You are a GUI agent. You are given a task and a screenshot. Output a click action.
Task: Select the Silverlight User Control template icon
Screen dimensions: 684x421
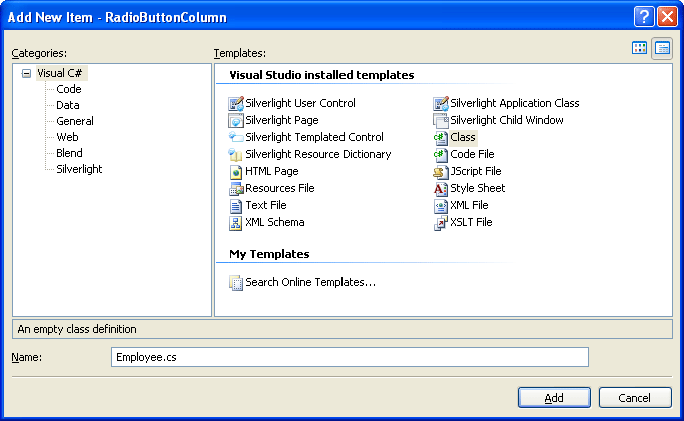[x=236, y=103]
